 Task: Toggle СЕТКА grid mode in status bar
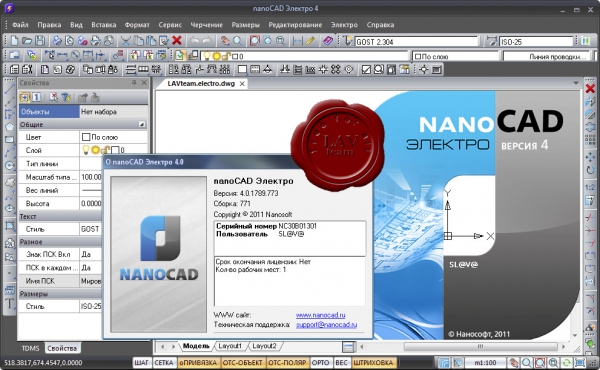[x=164, y=362]
